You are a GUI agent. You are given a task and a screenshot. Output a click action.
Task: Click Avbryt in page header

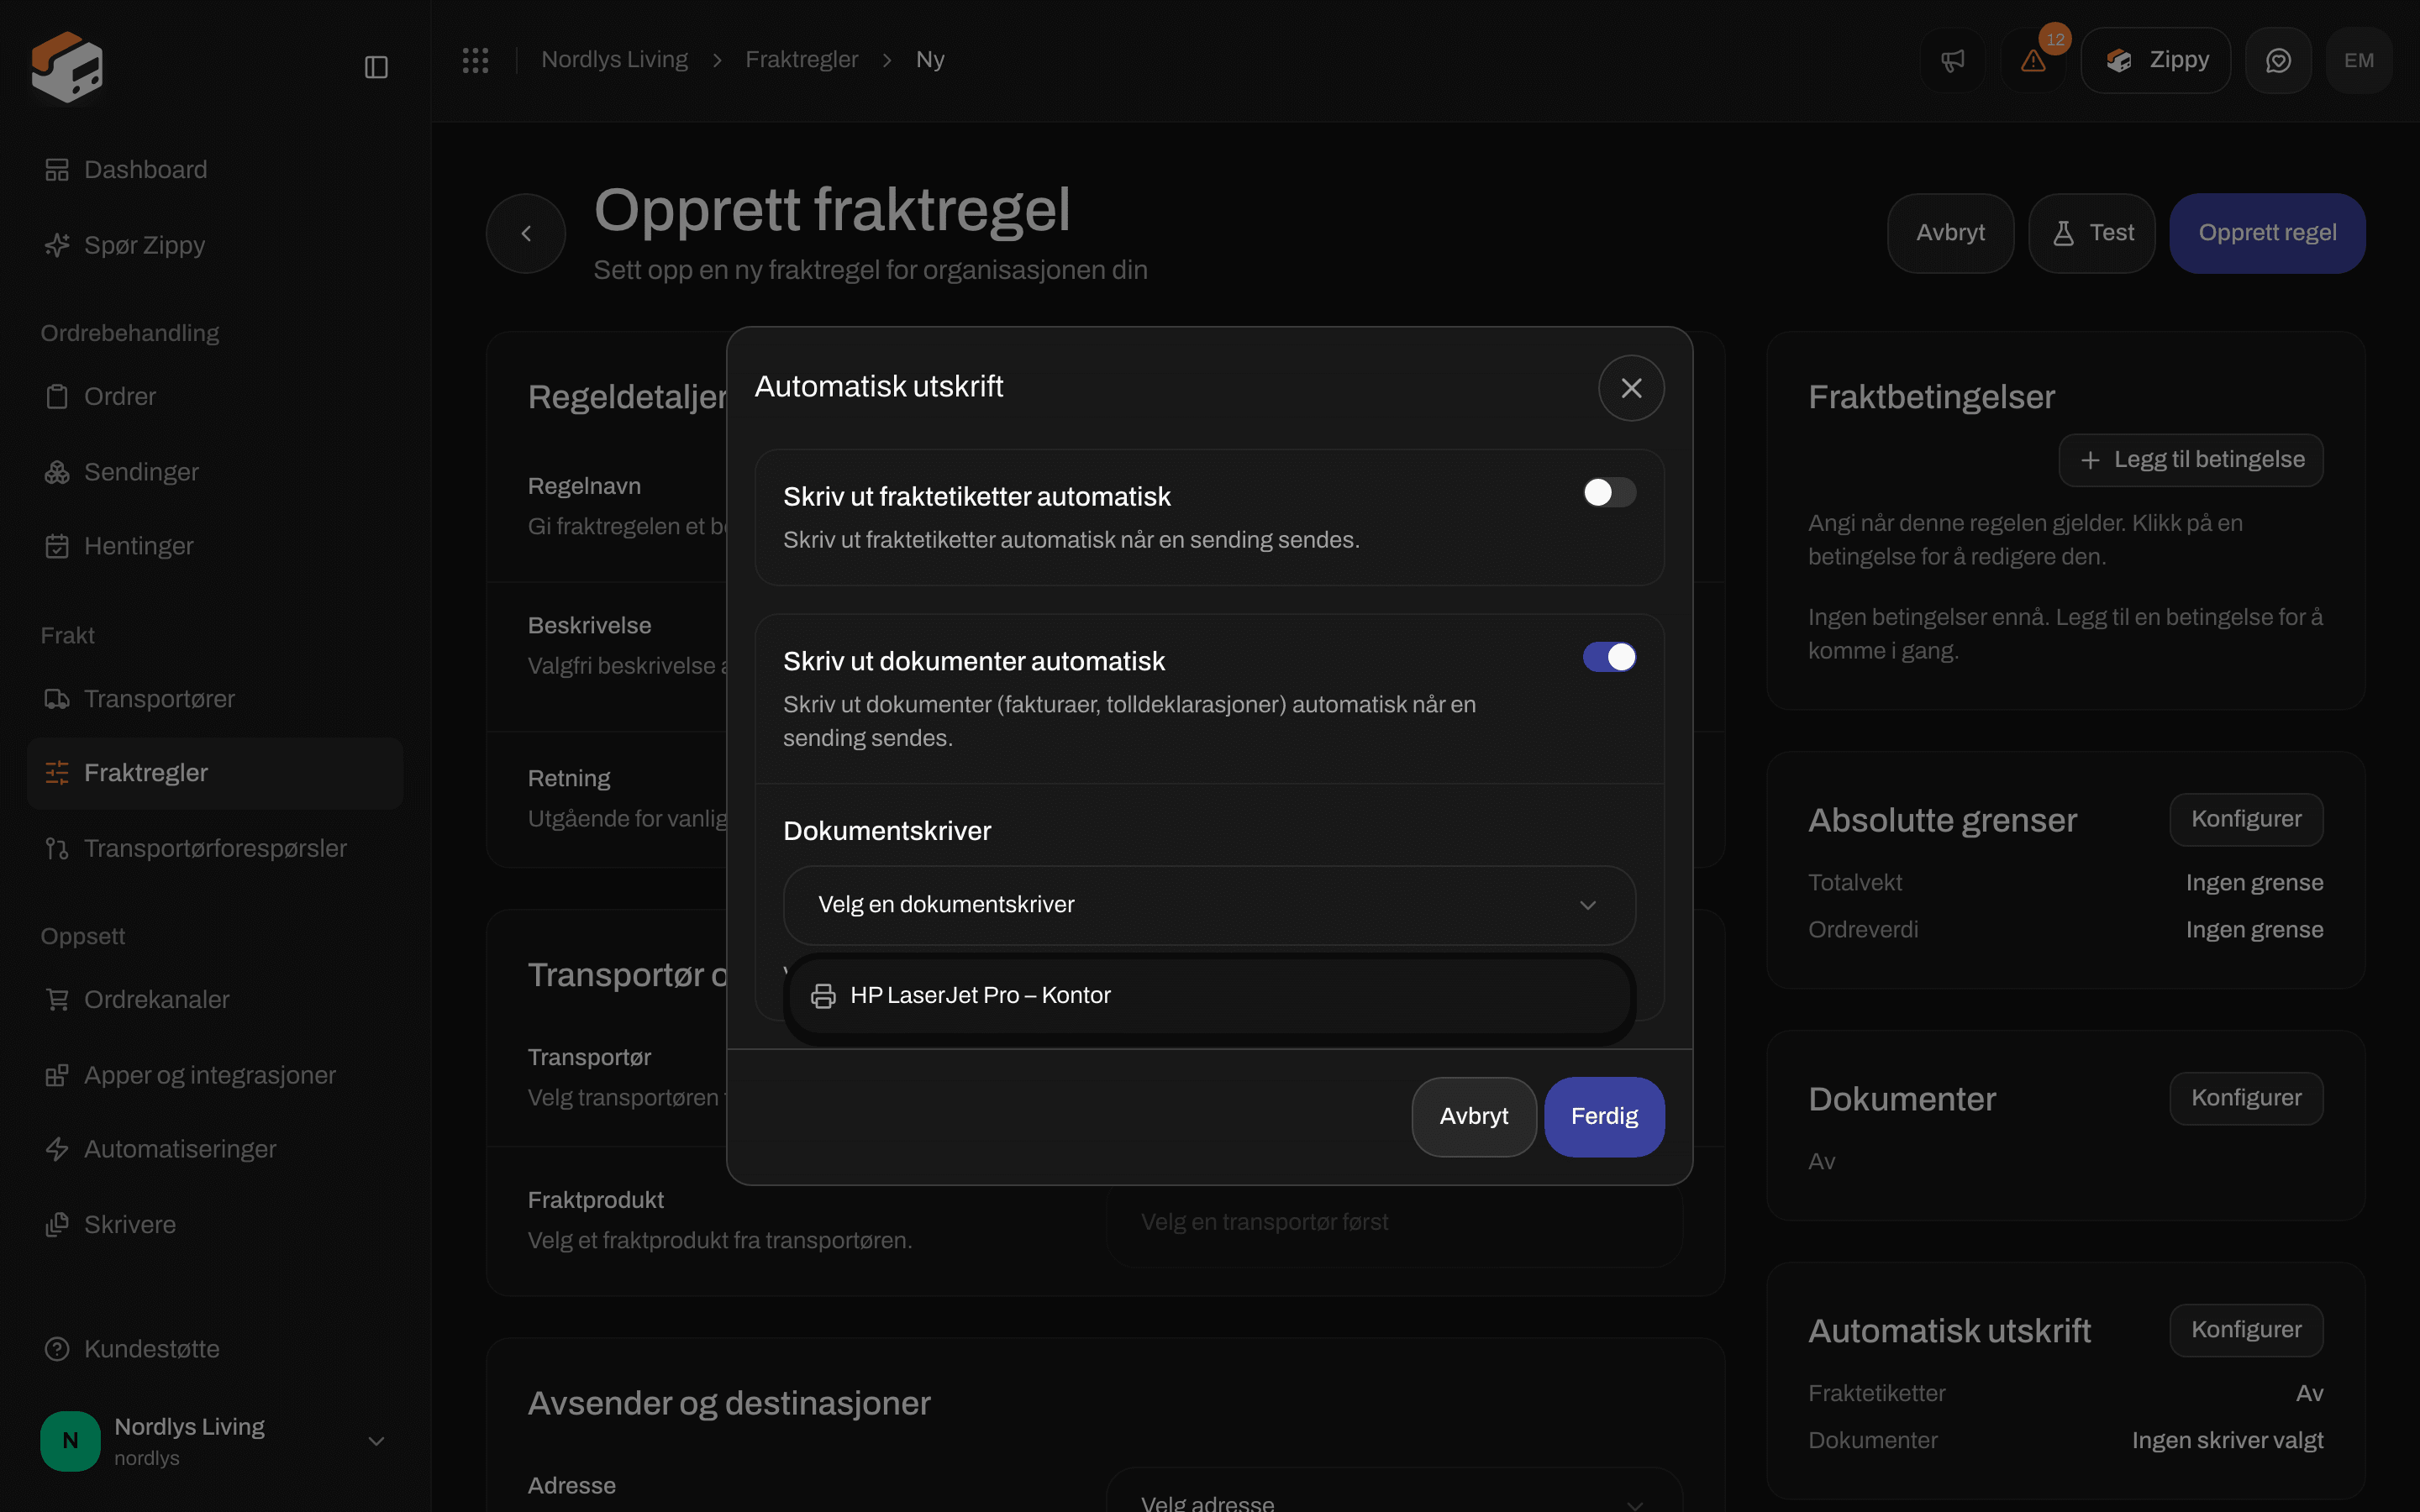(x=1950, y=233)
